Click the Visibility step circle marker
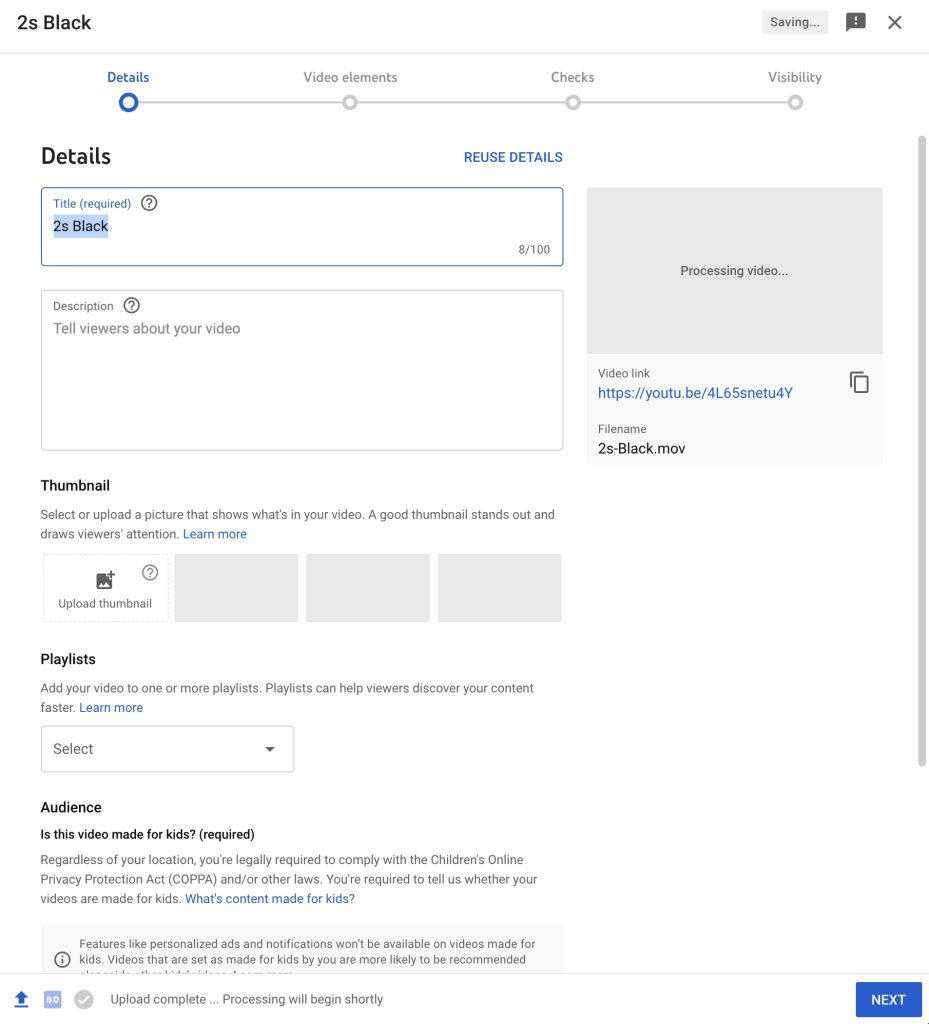Screen dimensions: 929x1024 click(x=795, y=103)
